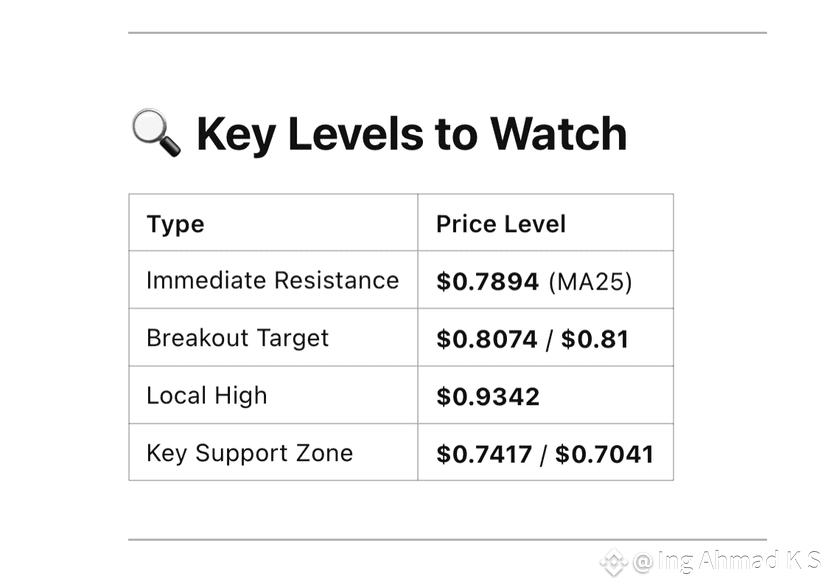829x588 pixels.
Task: Open the @Ing Ahmad K S watermark handle
Action: pos(725,561)
